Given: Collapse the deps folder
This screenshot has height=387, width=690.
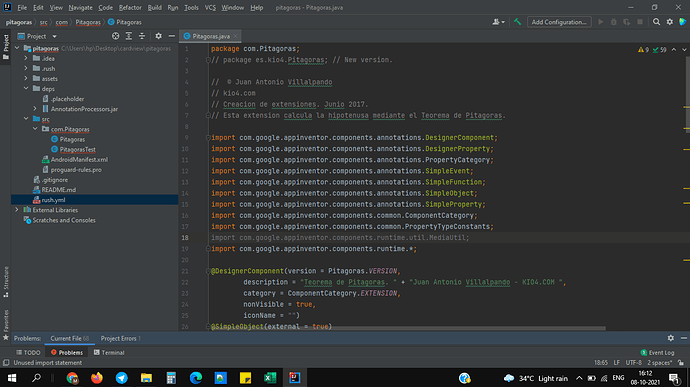Looking at the screenshot, I should point(26,88).
